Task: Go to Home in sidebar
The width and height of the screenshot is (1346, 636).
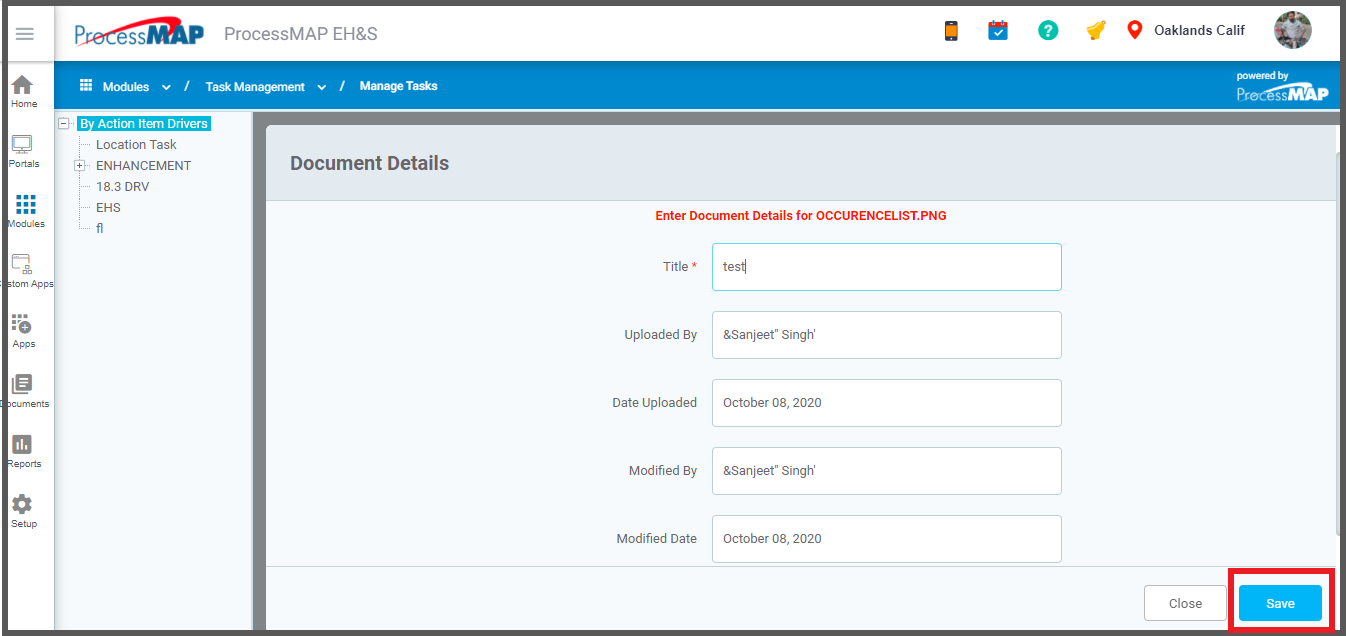Action: 24,92
